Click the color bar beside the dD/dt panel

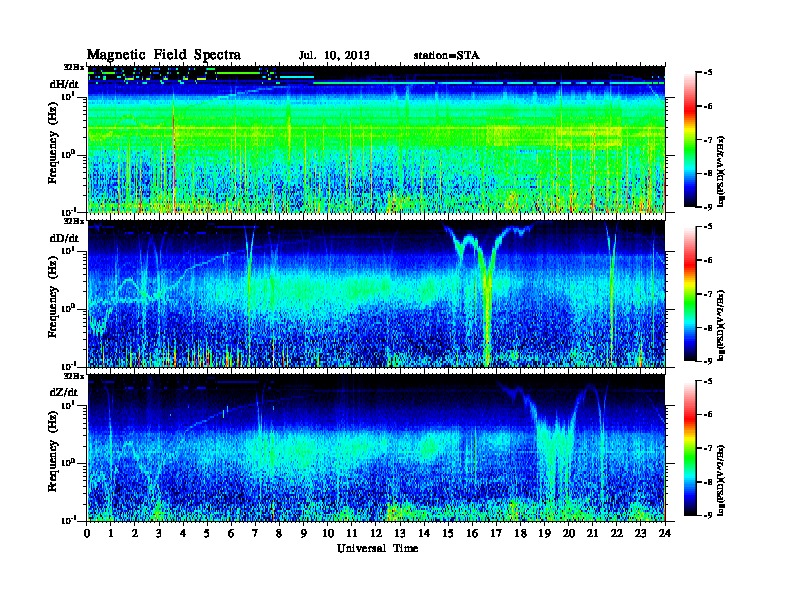pyautogui.click(x=690, y=294)
